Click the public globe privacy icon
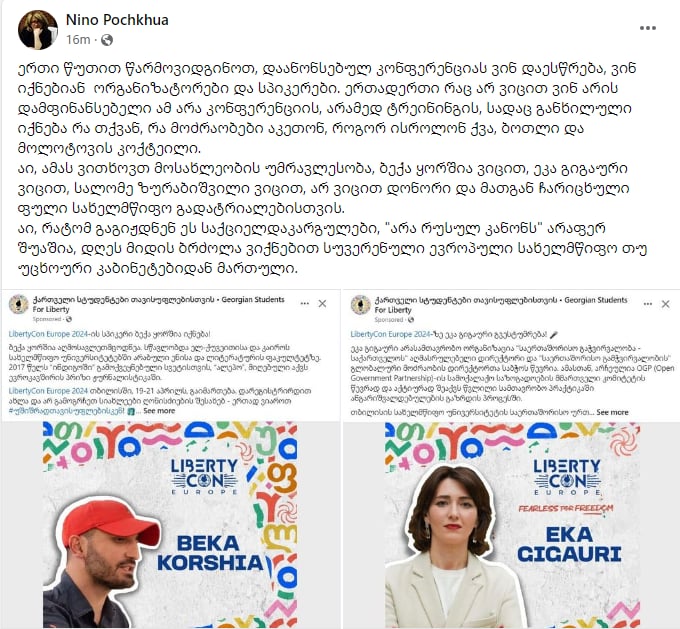This screenshot has width=680, height=629. pos(107,40)
